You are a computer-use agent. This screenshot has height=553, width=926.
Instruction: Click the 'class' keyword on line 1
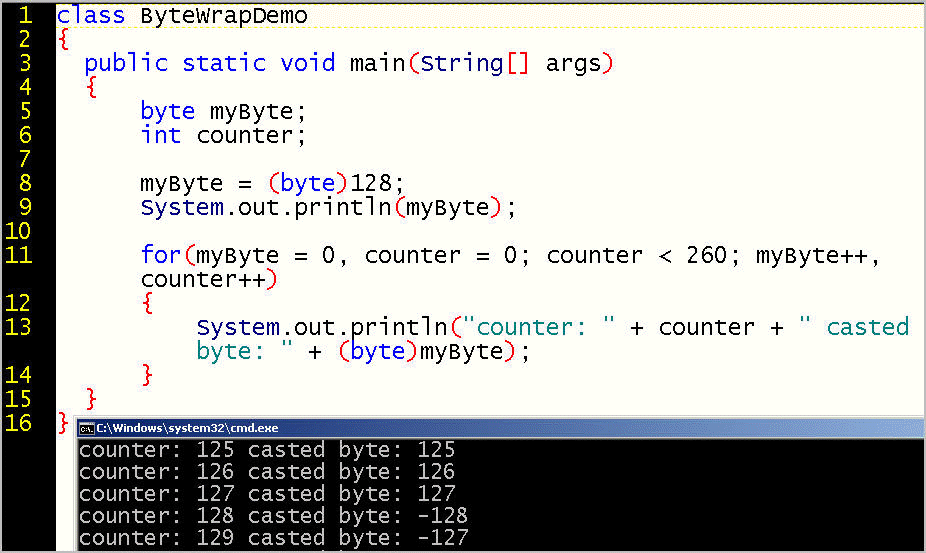90,15
